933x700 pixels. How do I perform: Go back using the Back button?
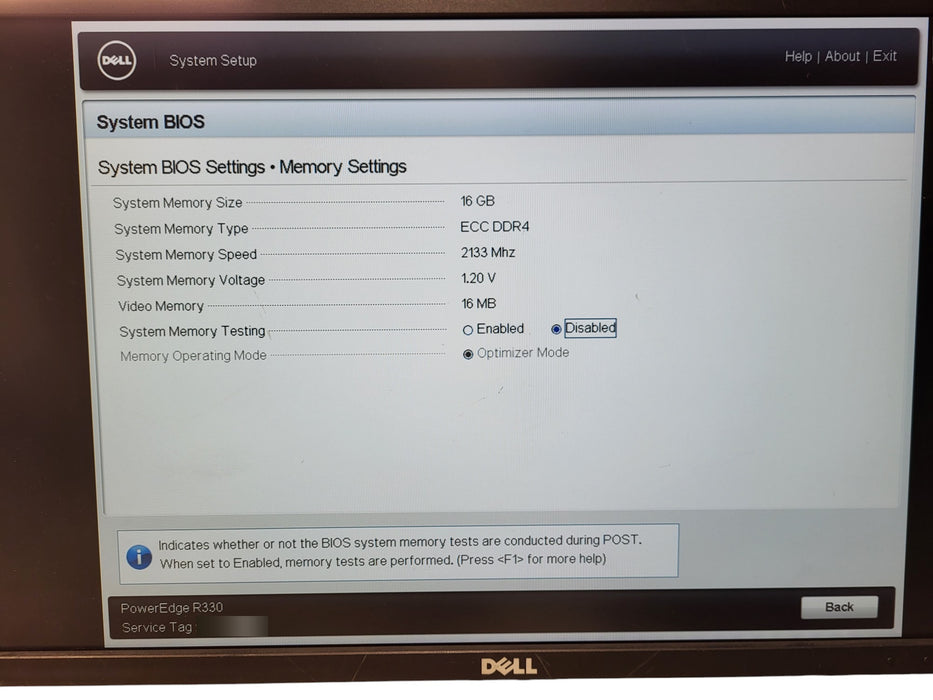coord(839,607)
